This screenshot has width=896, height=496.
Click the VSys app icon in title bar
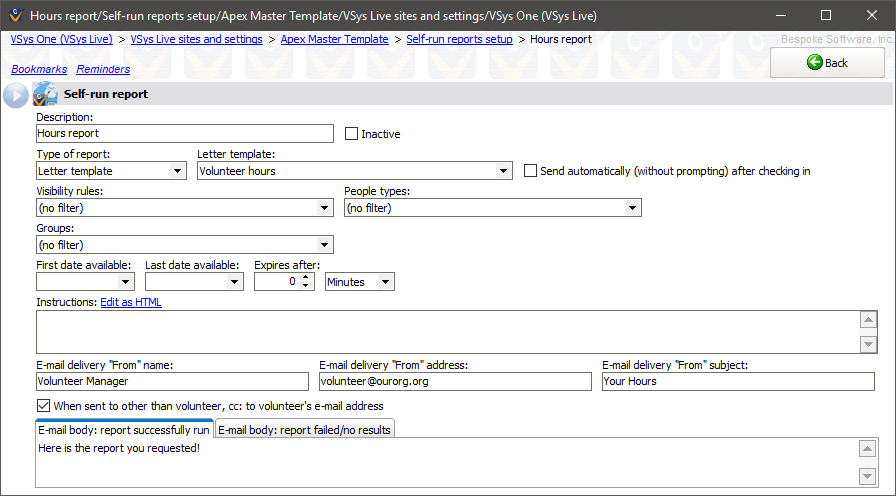click(14, 15)
